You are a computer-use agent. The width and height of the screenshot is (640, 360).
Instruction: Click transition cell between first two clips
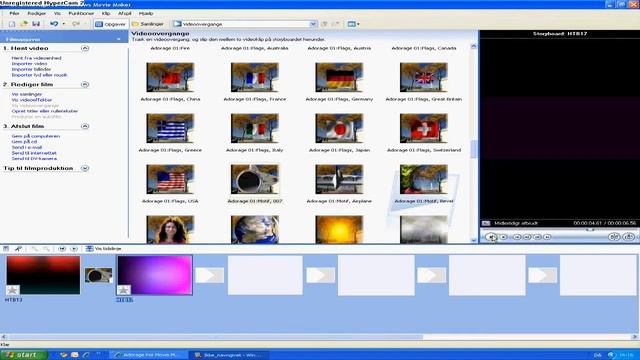click(98, 276)
